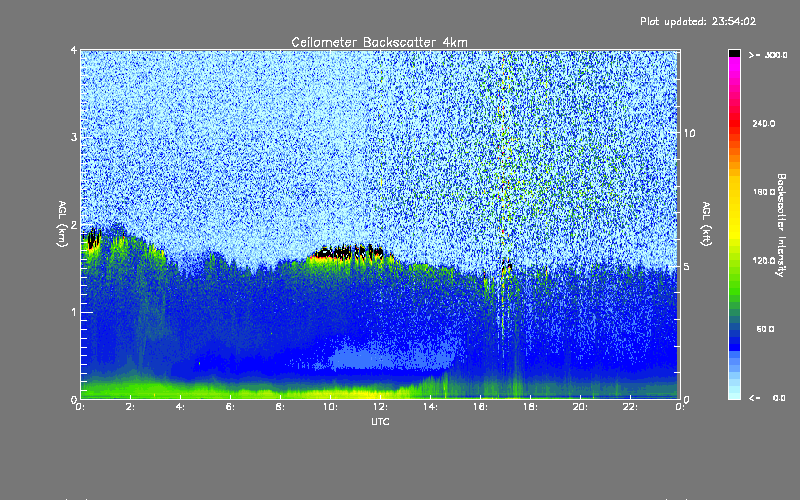Click the 60.0 colorbar value
The width and height of the screenshot is (800, 500).
pyautogui.click(x=765, y=330)
